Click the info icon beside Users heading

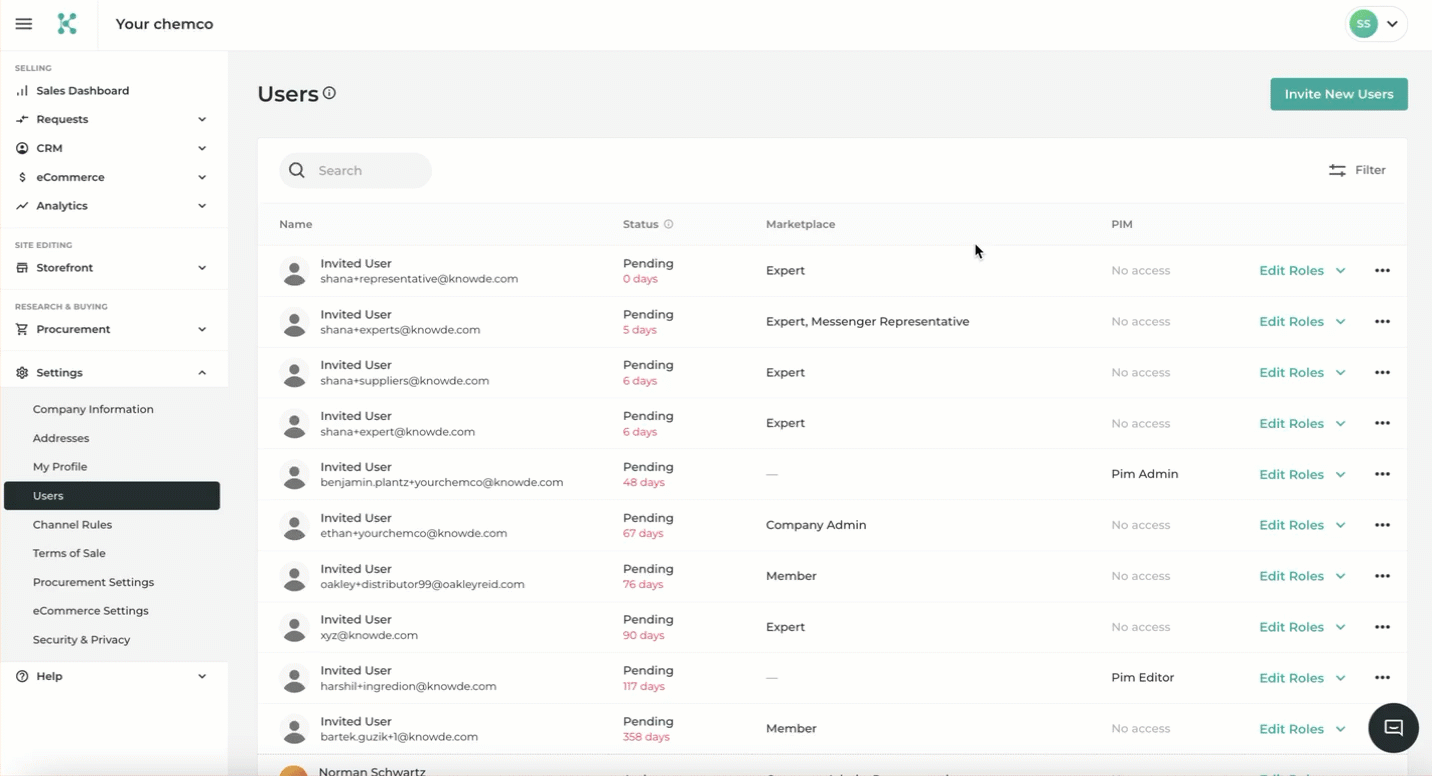[x=329, y=93]
